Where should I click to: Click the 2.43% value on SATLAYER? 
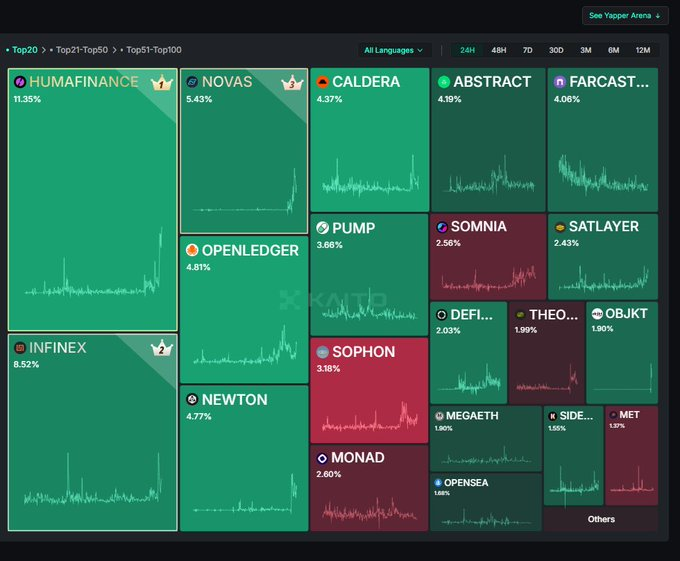click(566, 243)
